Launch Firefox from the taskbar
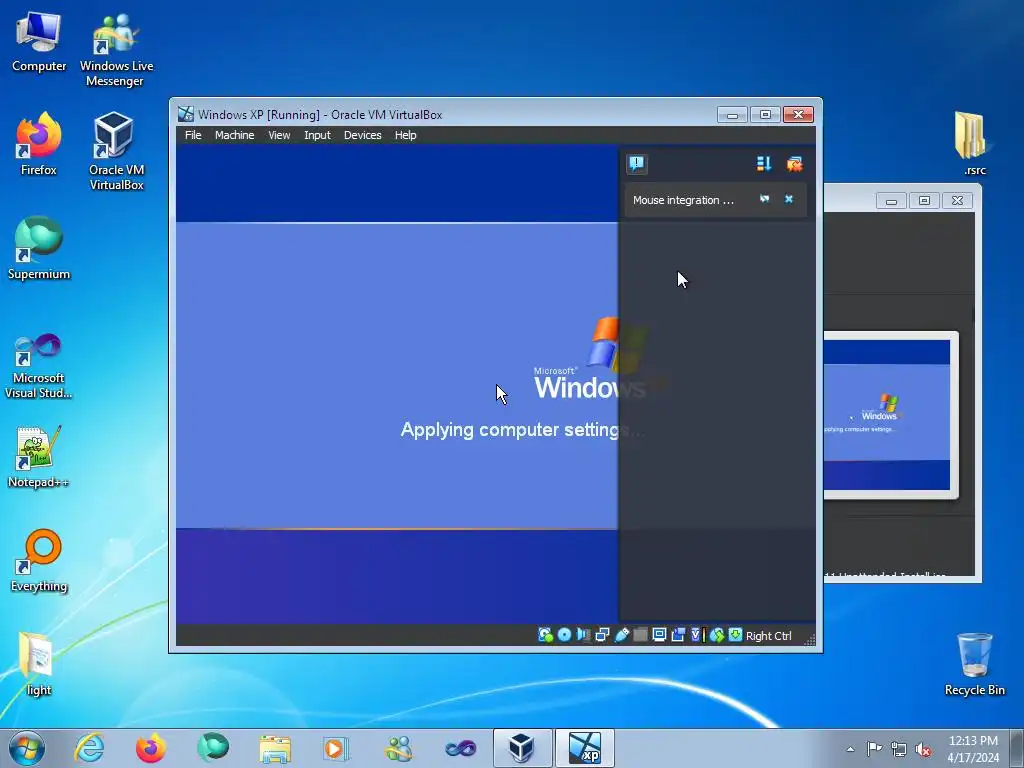This screenshot has width=1024, height=768. pyautogui.click(x=151, y=748)
